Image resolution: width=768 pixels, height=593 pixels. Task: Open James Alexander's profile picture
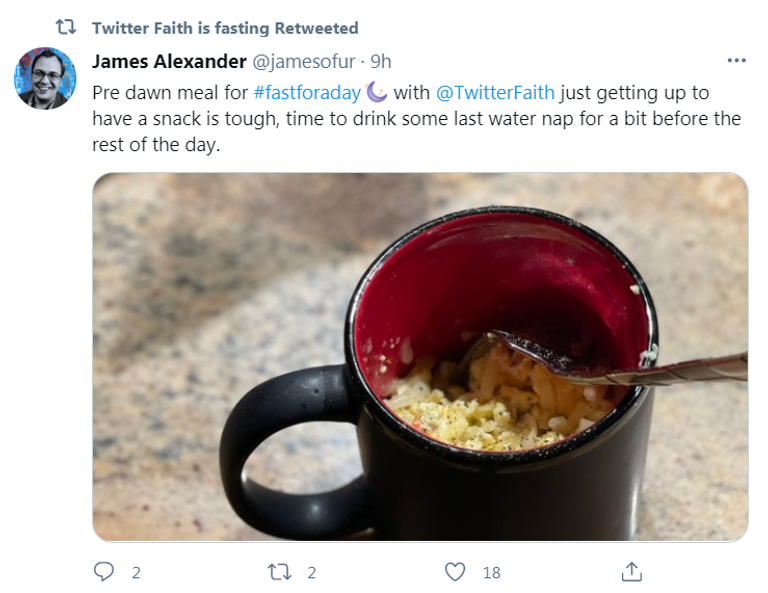pyautogui.click(x=45, y=78)
